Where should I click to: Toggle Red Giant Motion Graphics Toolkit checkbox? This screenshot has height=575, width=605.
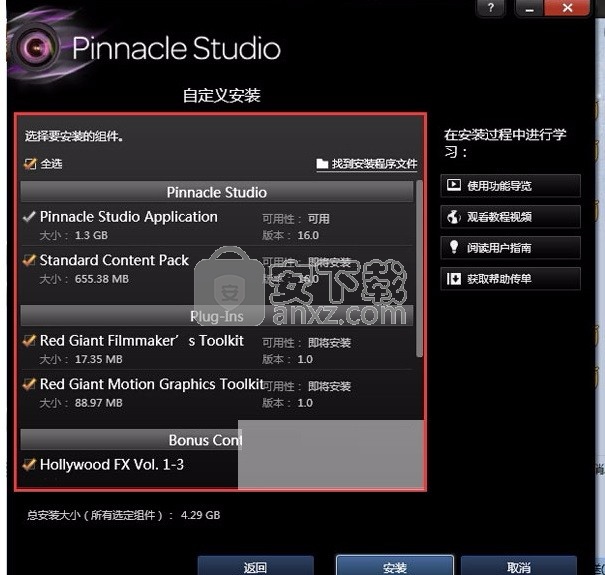[x=29, y=384]
